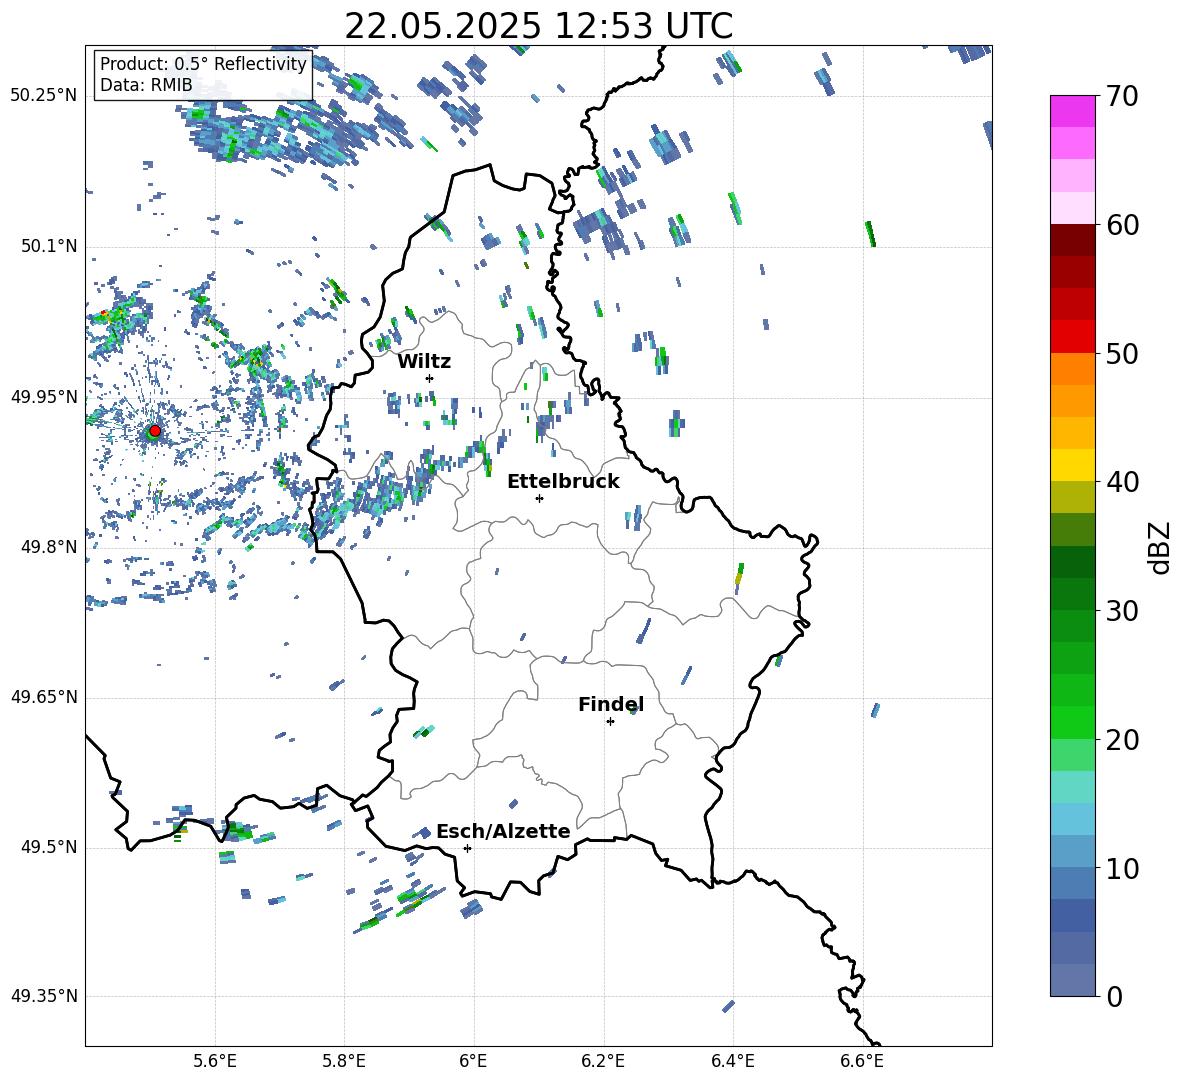The image size is (1184, 1081).
Task: Click the Wiltz city label
Action: [x=424, y=362]
